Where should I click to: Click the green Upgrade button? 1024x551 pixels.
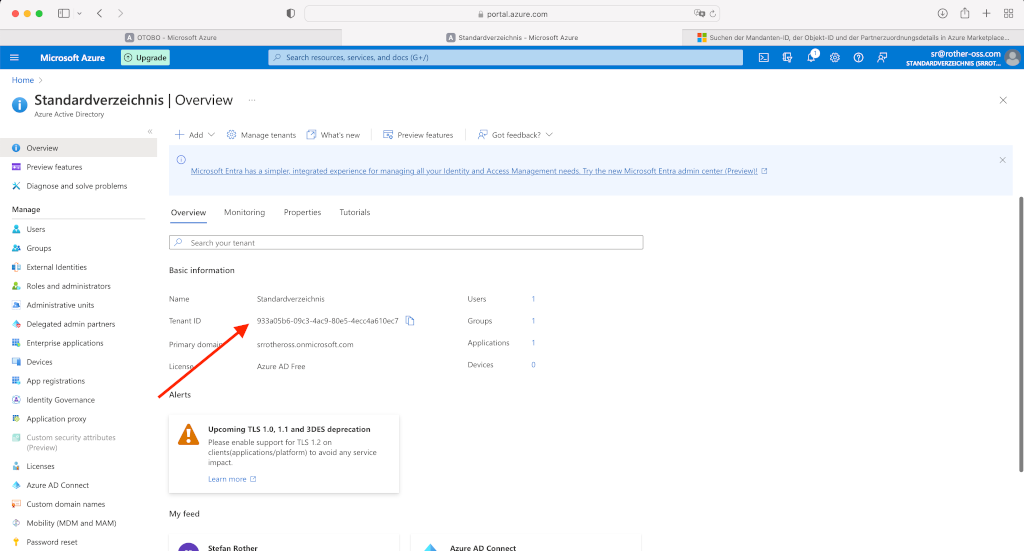point(146,58)
